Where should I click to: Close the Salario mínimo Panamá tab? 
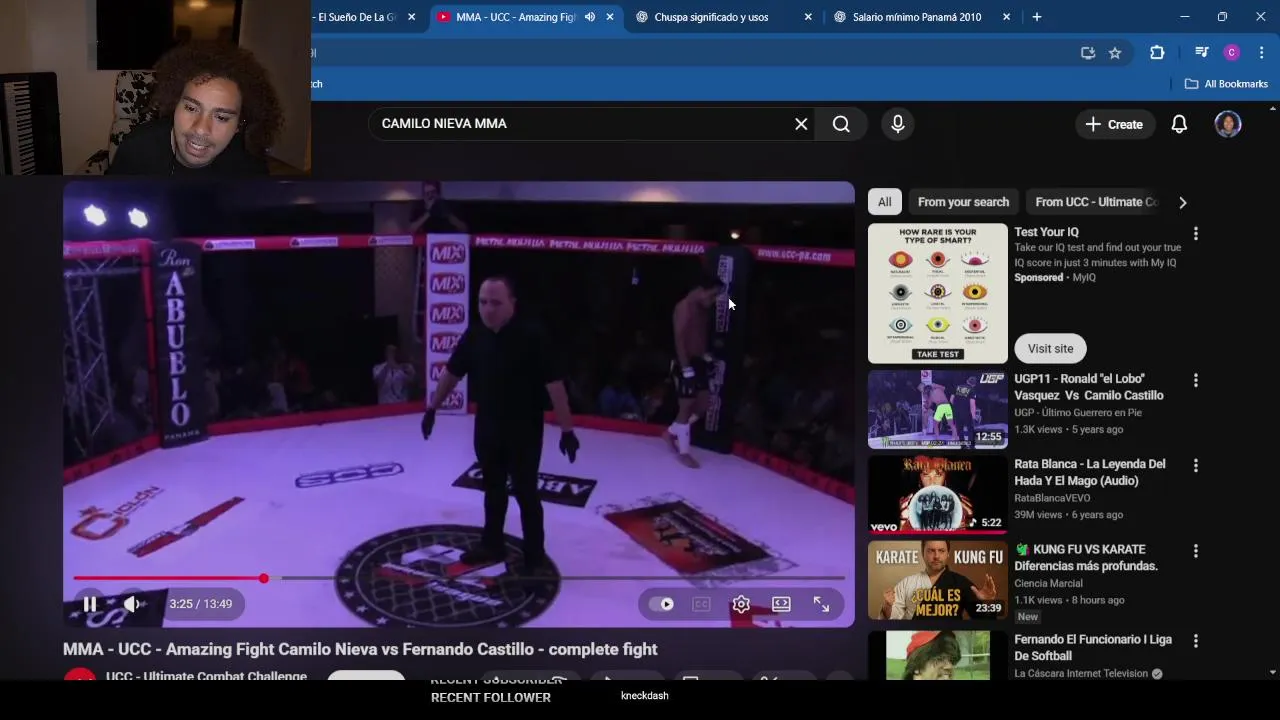click(1006, 17)
